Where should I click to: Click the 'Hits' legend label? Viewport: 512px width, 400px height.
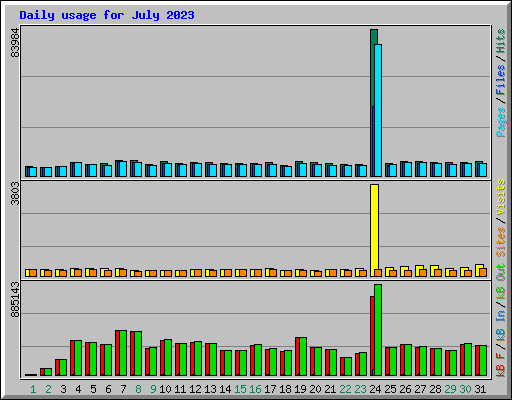coord(501,41)
